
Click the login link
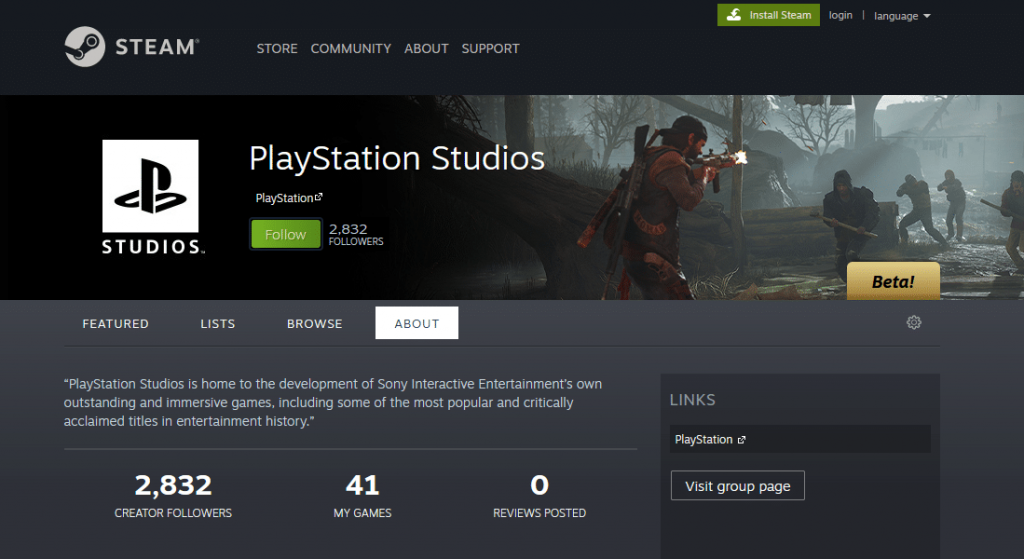tap(840, 15)
